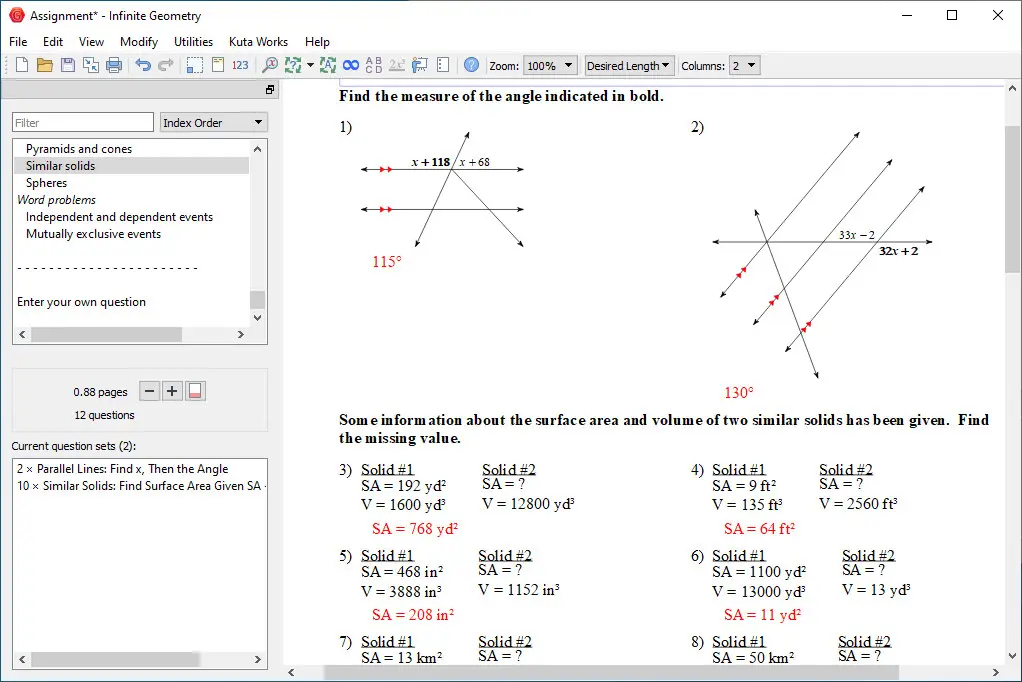The image size is (1022, 682).
Task: Click topic list scroll down arrow
Action: tap(257, 318)
